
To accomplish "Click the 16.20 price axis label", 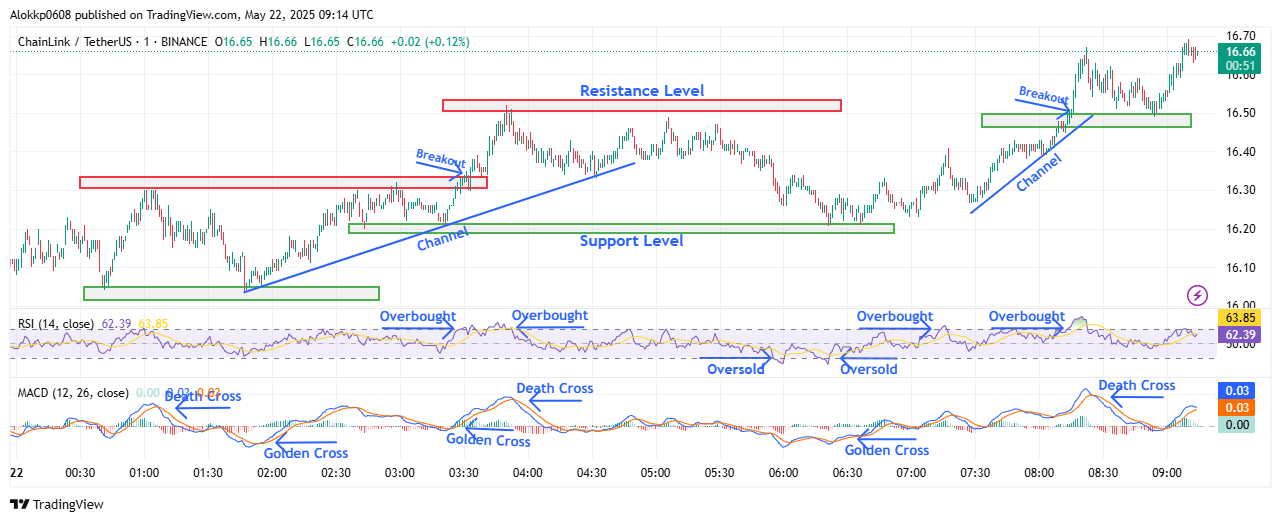I will (x=1241, y=229).
